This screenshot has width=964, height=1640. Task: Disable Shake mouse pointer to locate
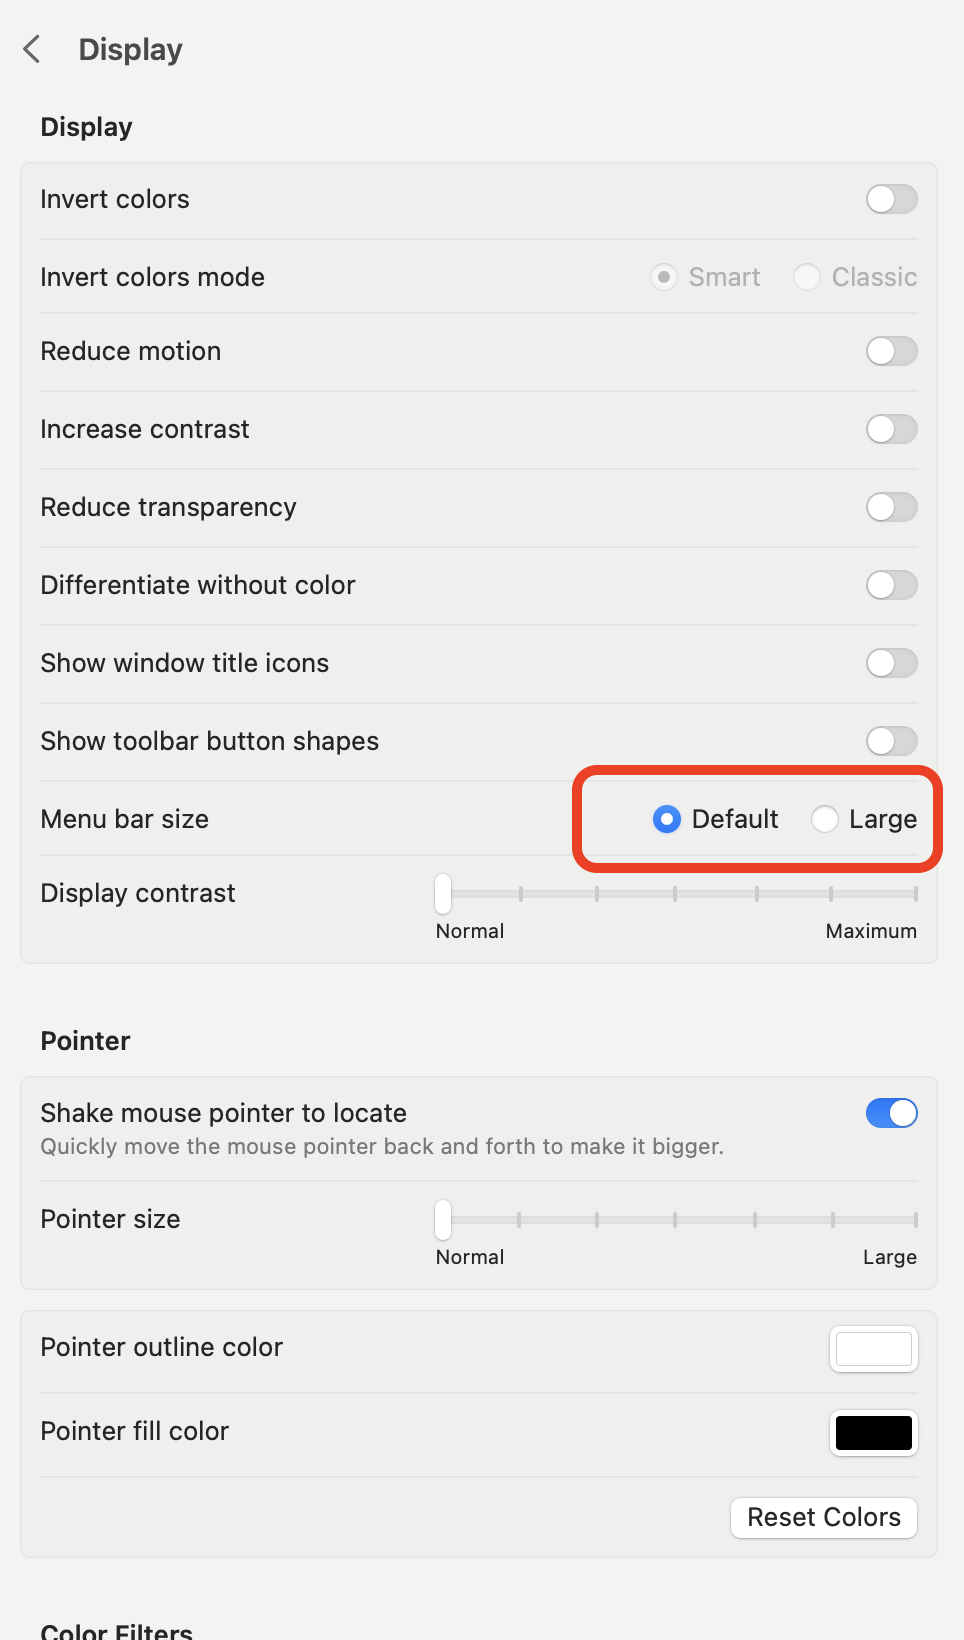coord(890,1113)
